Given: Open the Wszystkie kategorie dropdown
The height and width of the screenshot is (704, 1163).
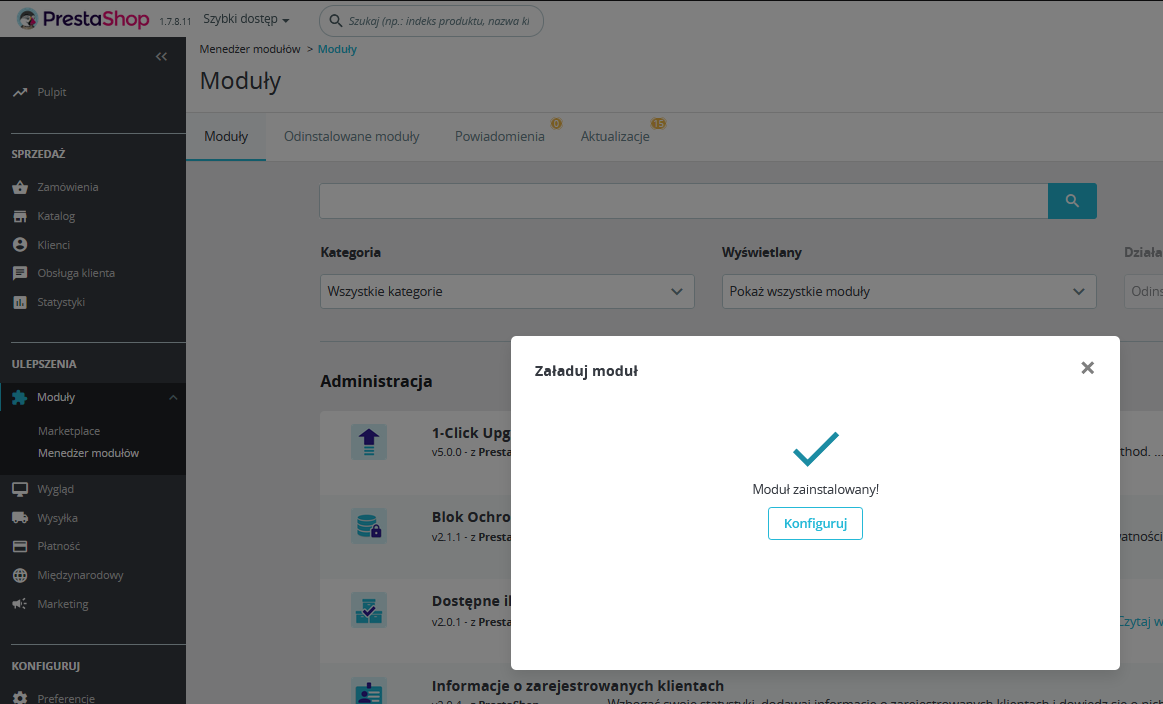Looking at the screenshot, I should (x=507, y=292).
